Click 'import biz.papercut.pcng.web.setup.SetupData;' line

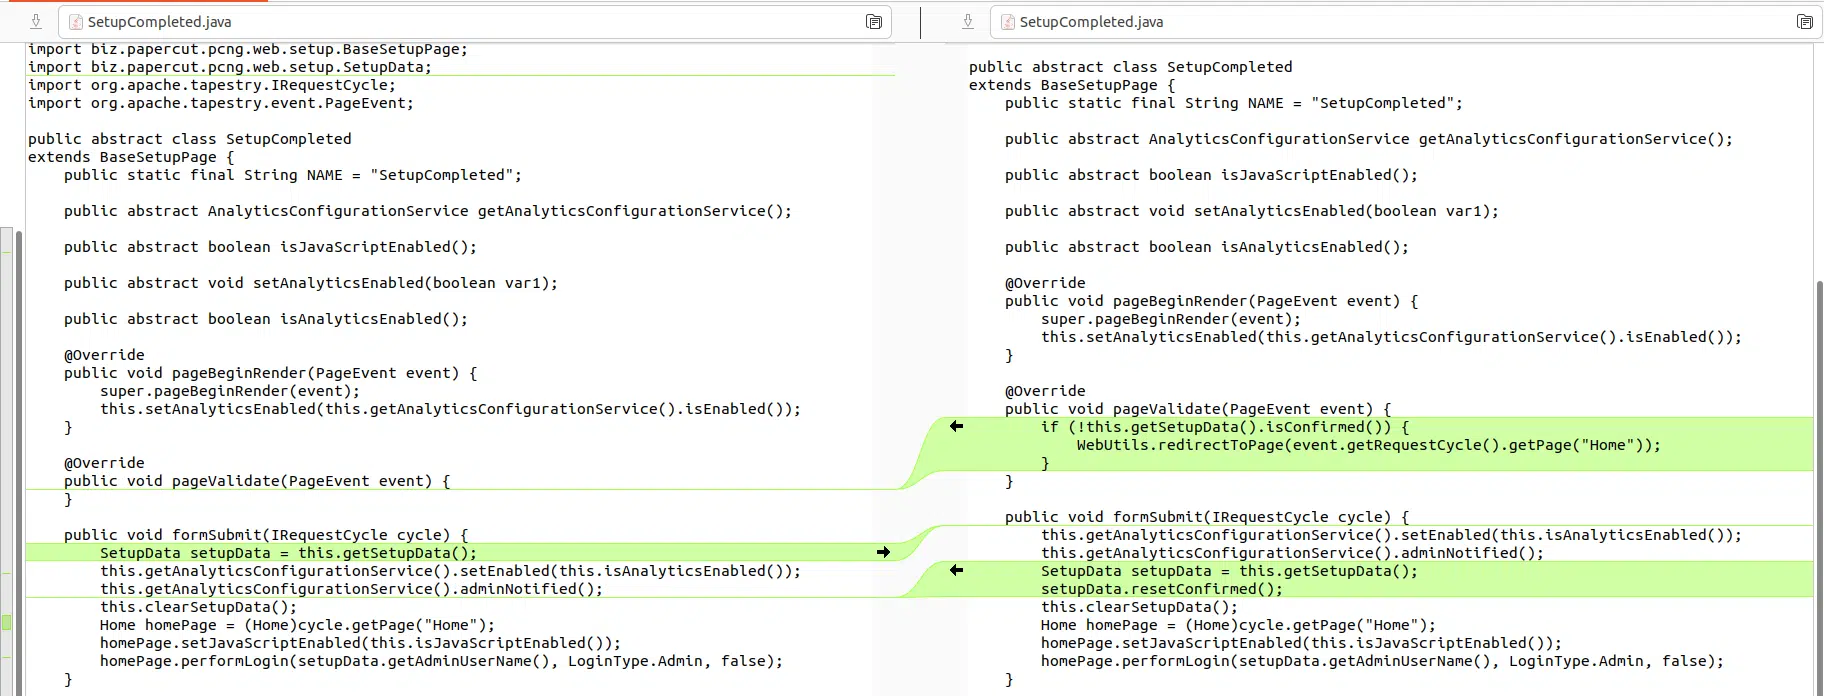pos(230,67)
